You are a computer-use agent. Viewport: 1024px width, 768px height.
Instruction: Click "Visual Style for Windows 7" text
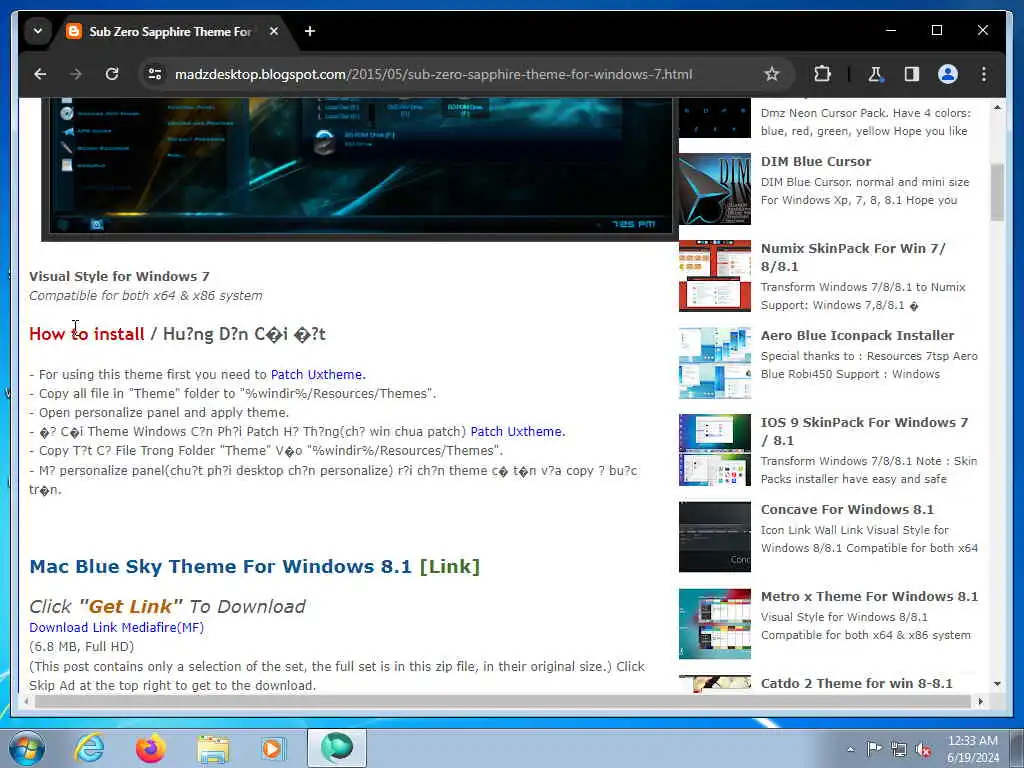pyautogui.click(x=120, y=276)
